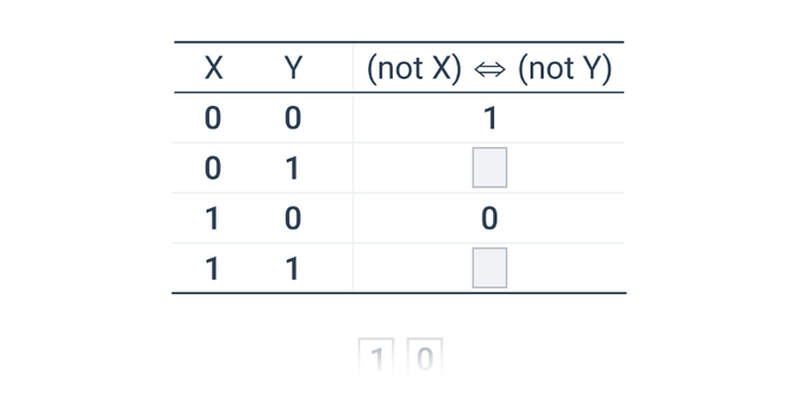Click the word 'not' preceding Y

(551, 69)
